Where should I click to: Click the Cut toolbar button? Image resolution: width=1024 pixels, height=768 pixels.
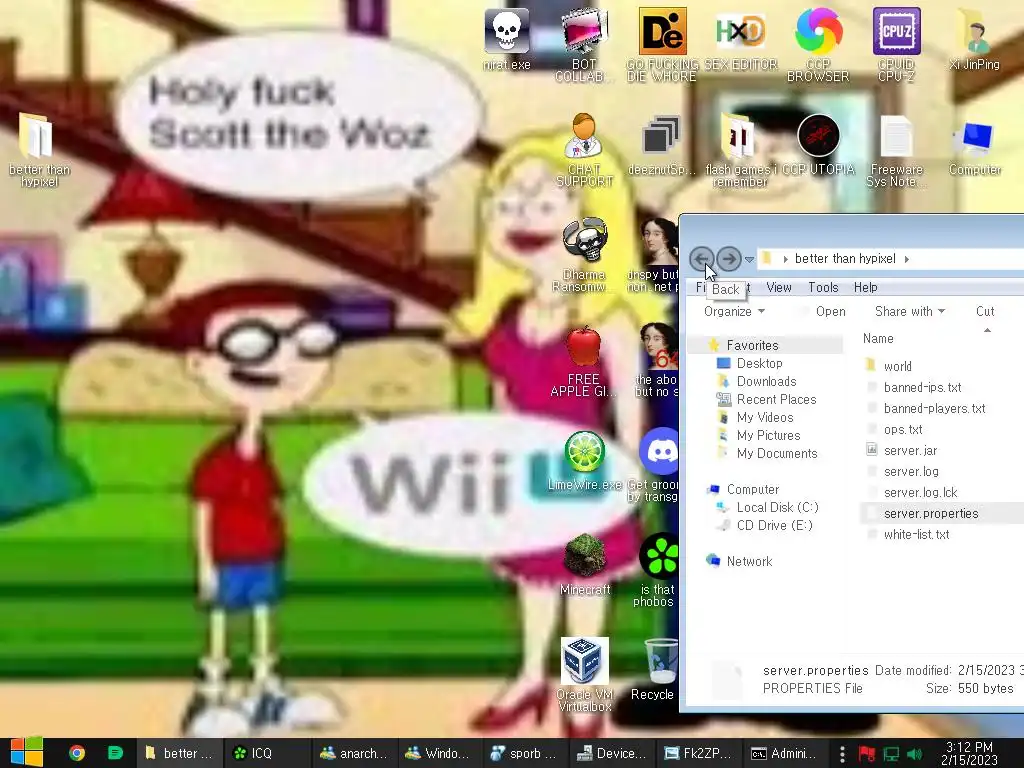pos(985,312)
